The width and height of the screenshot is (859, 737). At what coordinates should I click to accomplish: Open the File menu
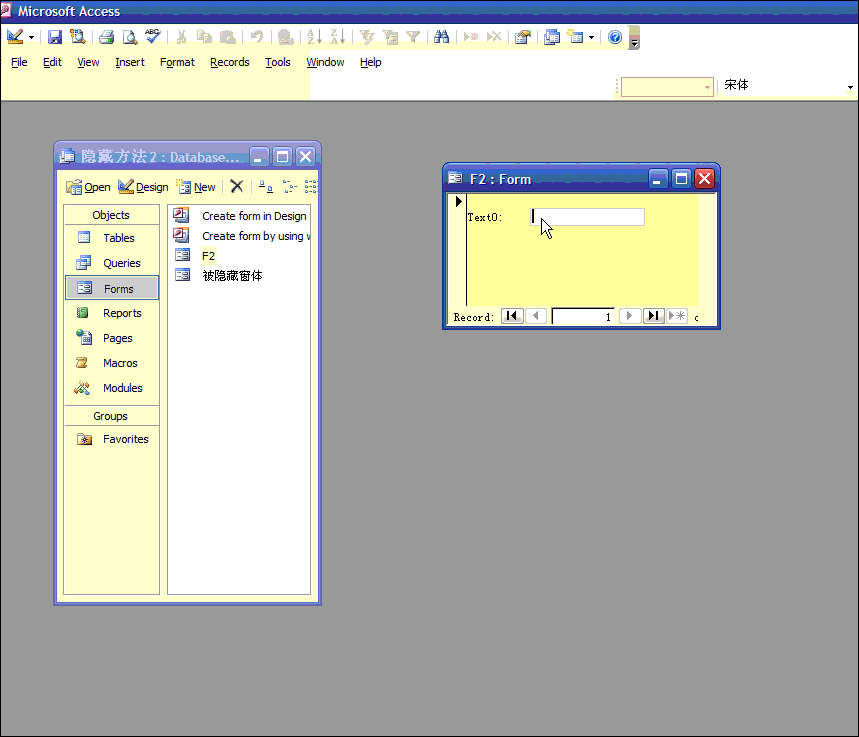tap(19, 62)
